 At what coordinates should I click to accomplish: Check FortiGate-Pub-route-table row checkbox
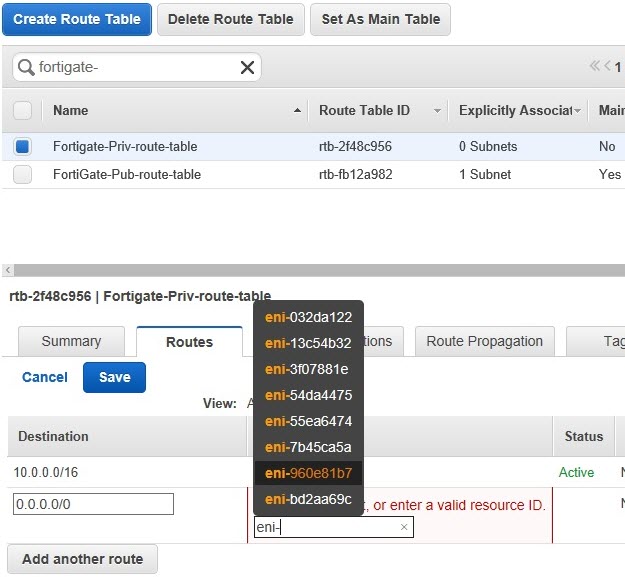coord(22,174)
